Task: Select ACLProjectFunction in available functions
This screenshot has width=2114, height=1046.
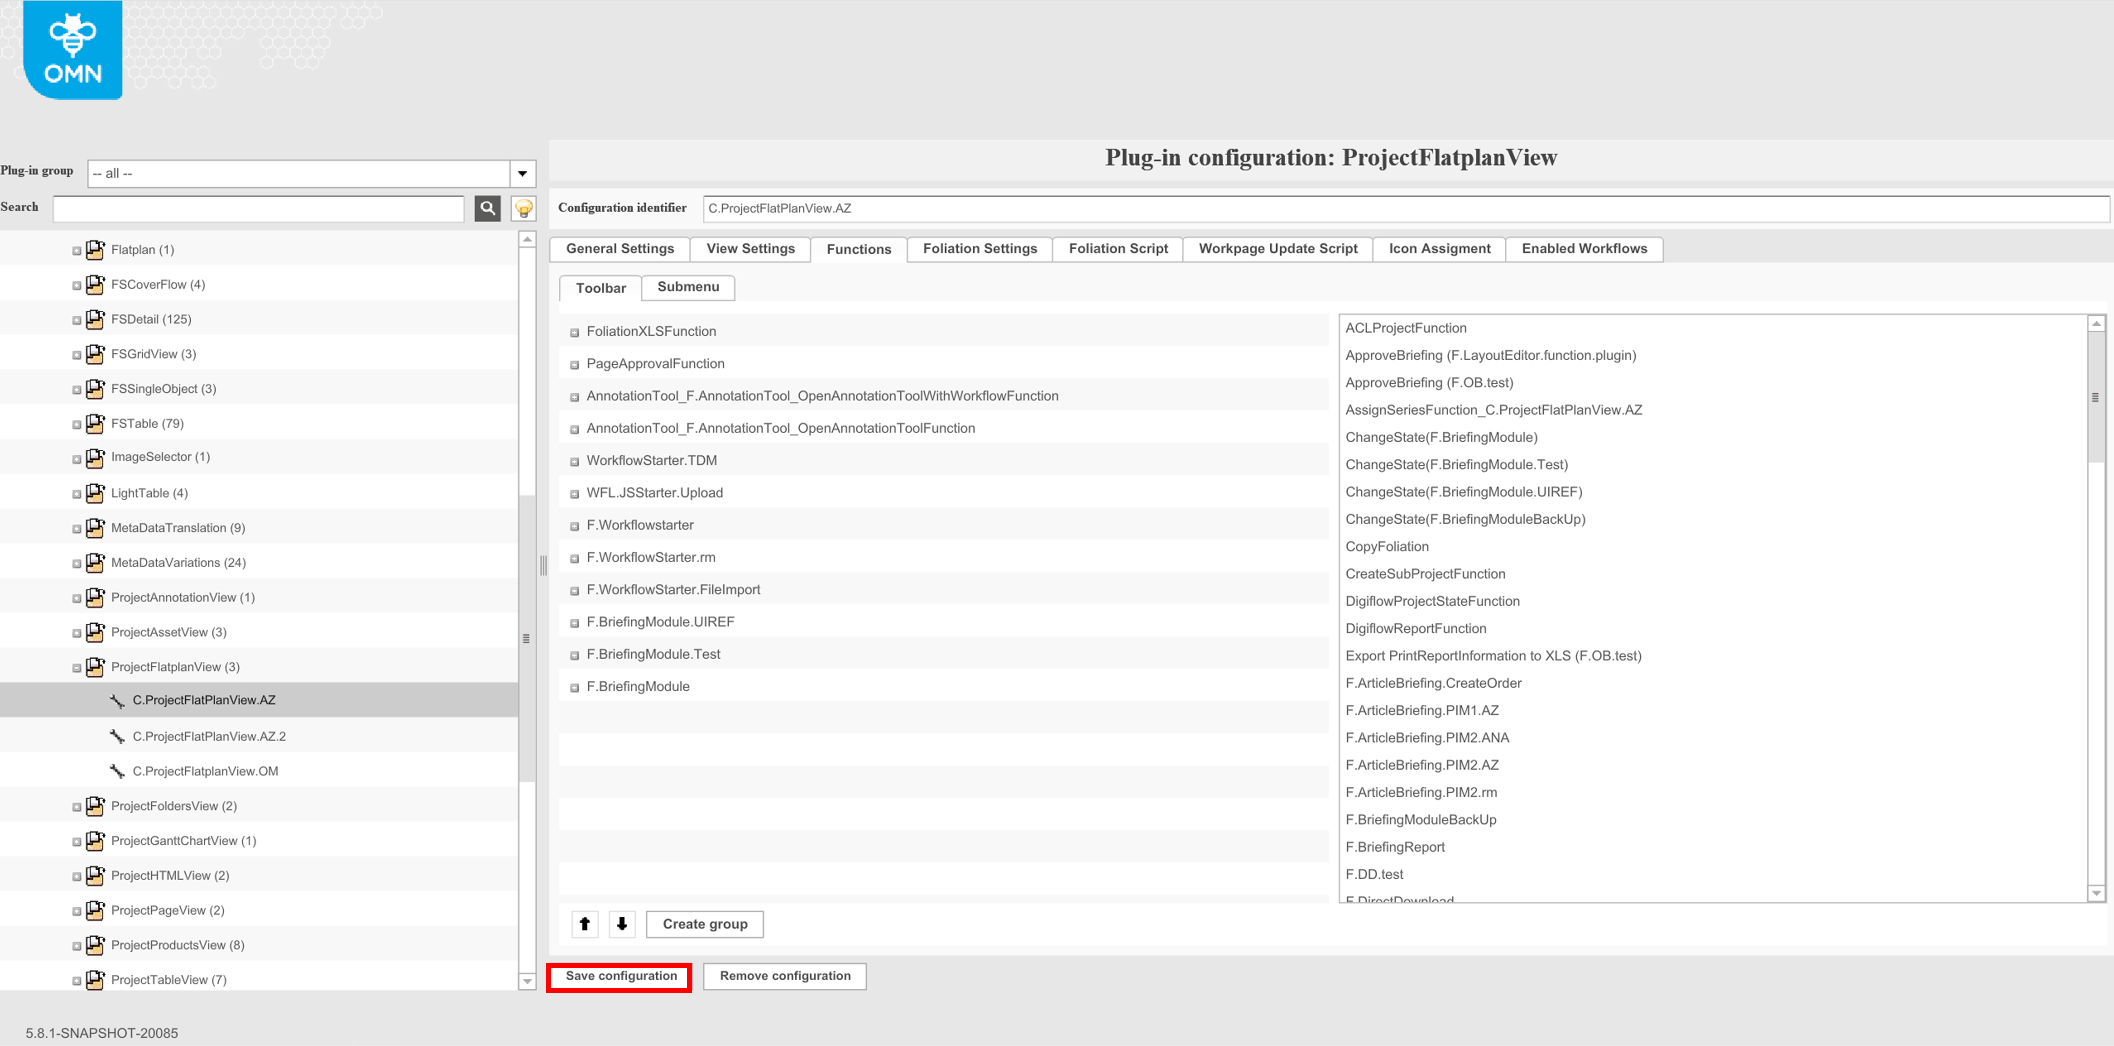Action: (x=1406, y=328)
